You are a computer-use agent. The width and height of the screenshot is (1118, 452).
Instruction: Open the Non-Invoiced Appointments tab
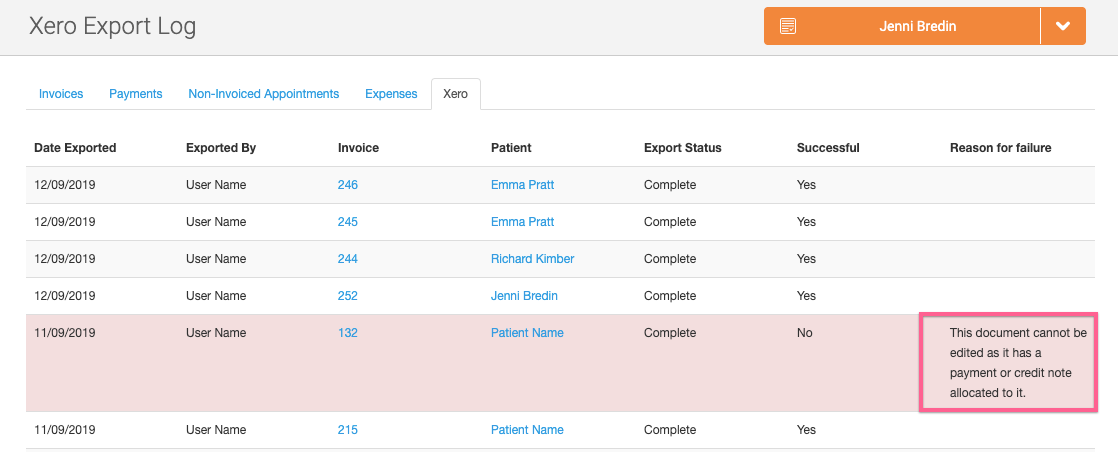[264, 94]
